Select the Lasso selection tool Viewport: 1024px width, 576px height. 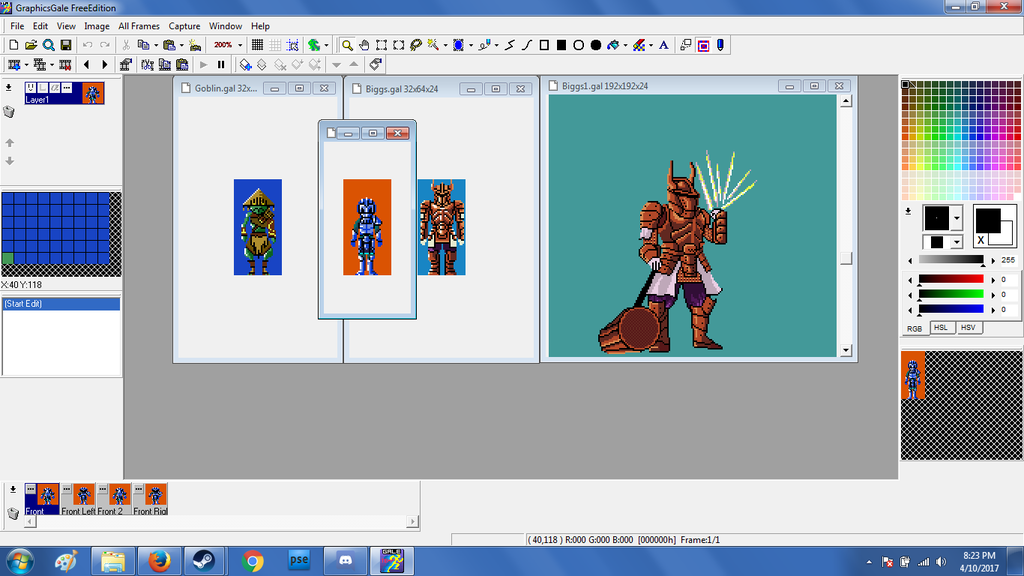coord(415,45)
